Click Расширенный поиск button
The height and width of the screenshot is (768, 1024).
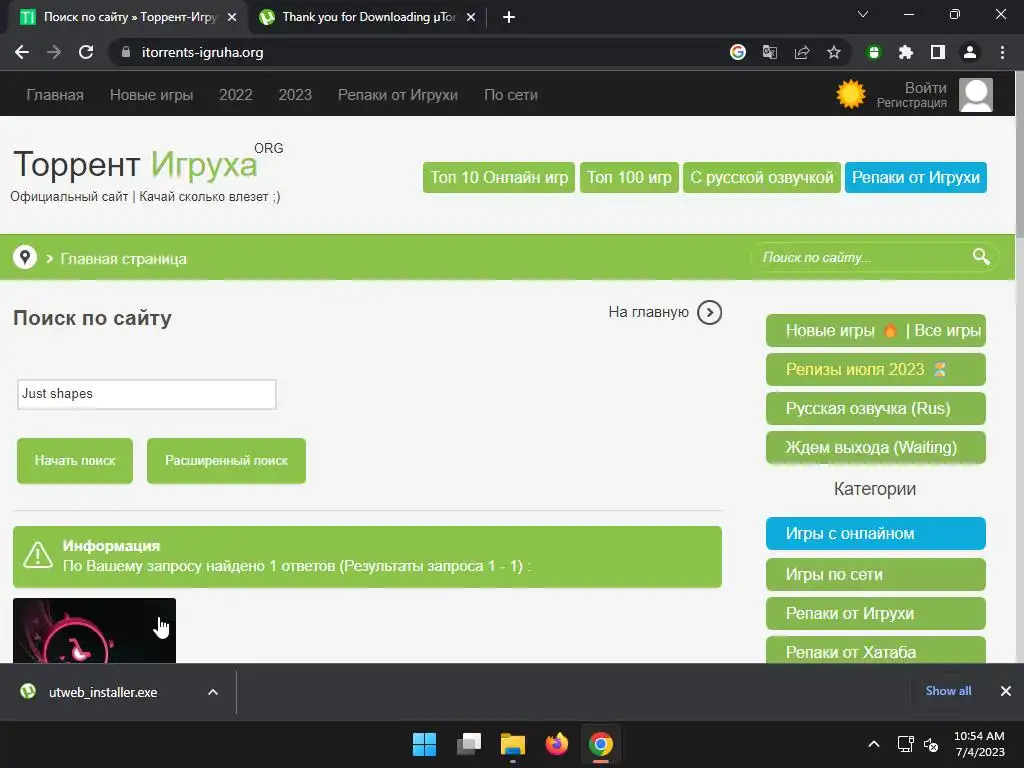[x=226, y=460]
